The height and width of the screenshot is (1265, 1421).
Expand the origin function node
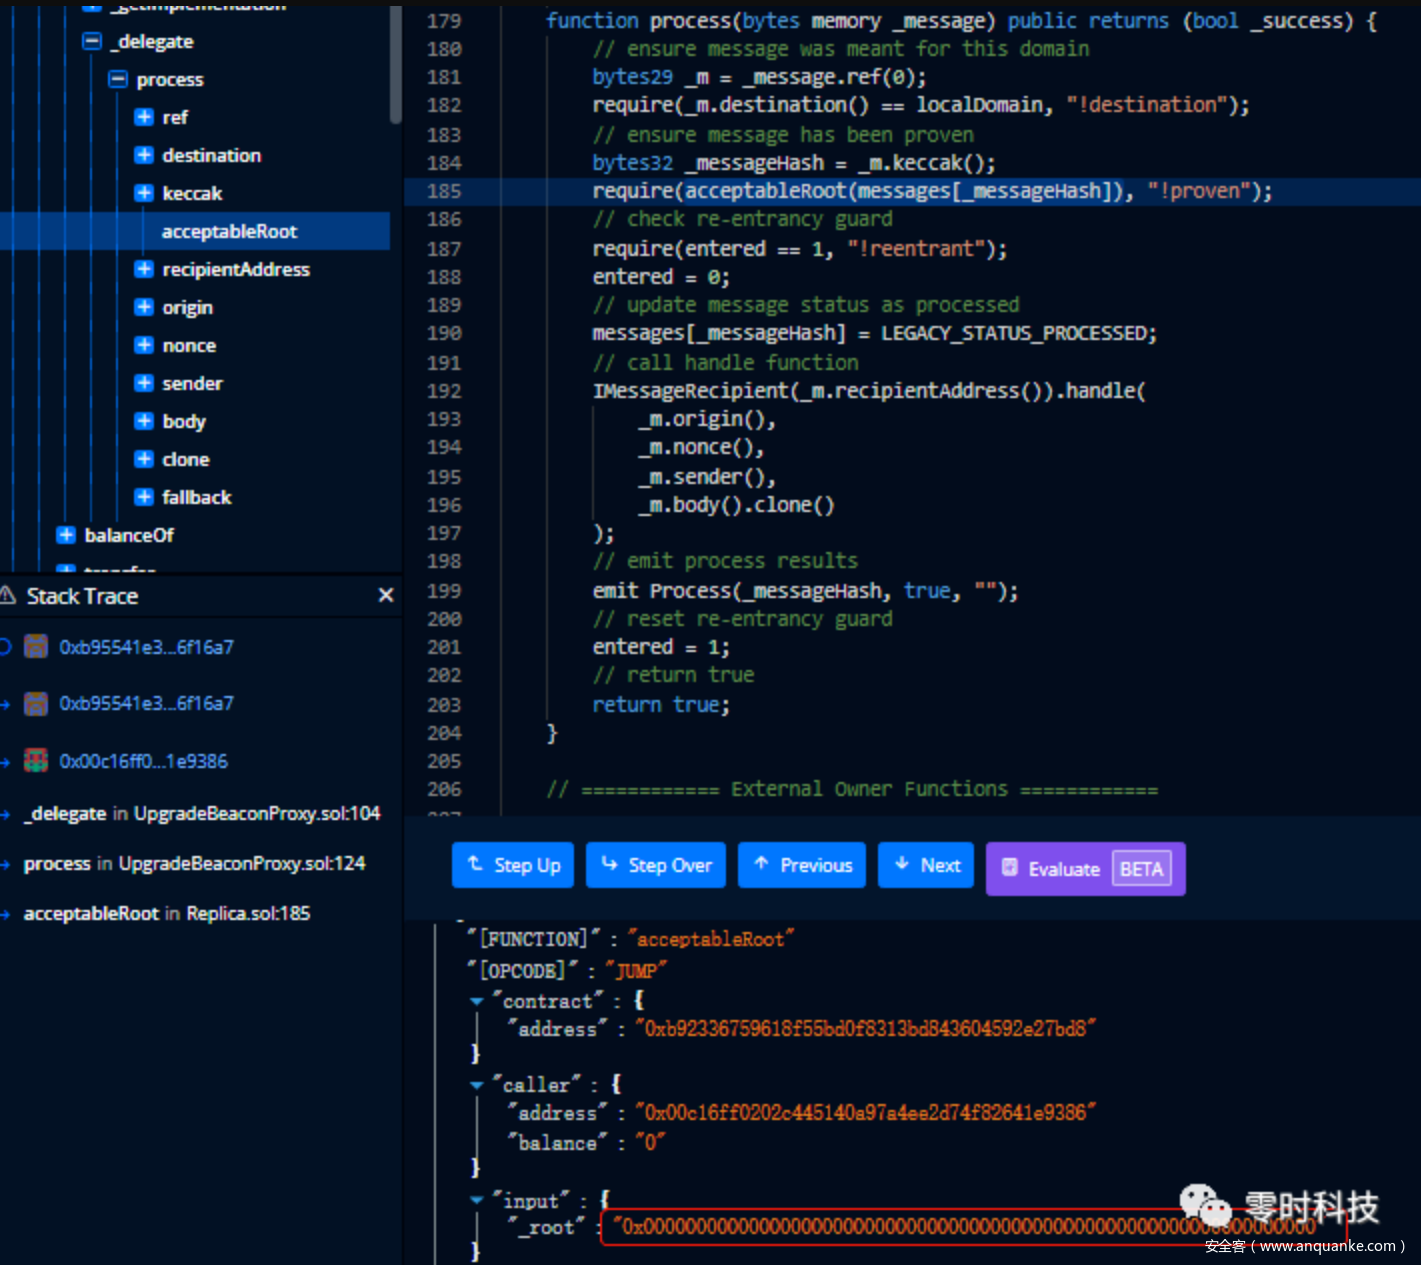coord(144,307)
